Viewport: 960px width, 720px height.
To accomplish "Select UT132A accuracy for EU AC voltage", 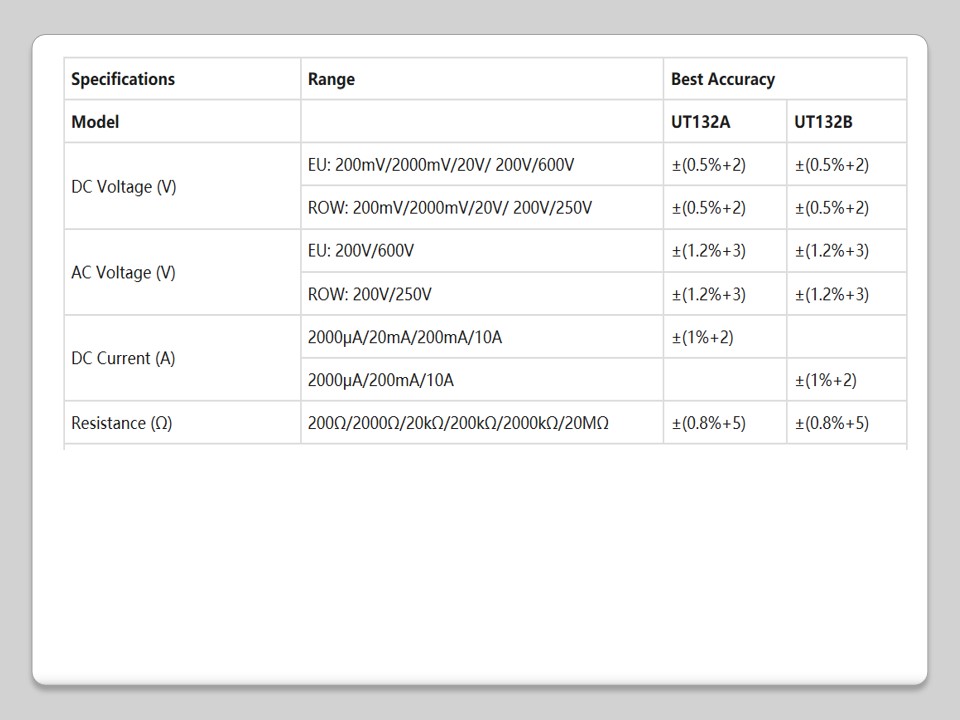I will pos(708,251).
